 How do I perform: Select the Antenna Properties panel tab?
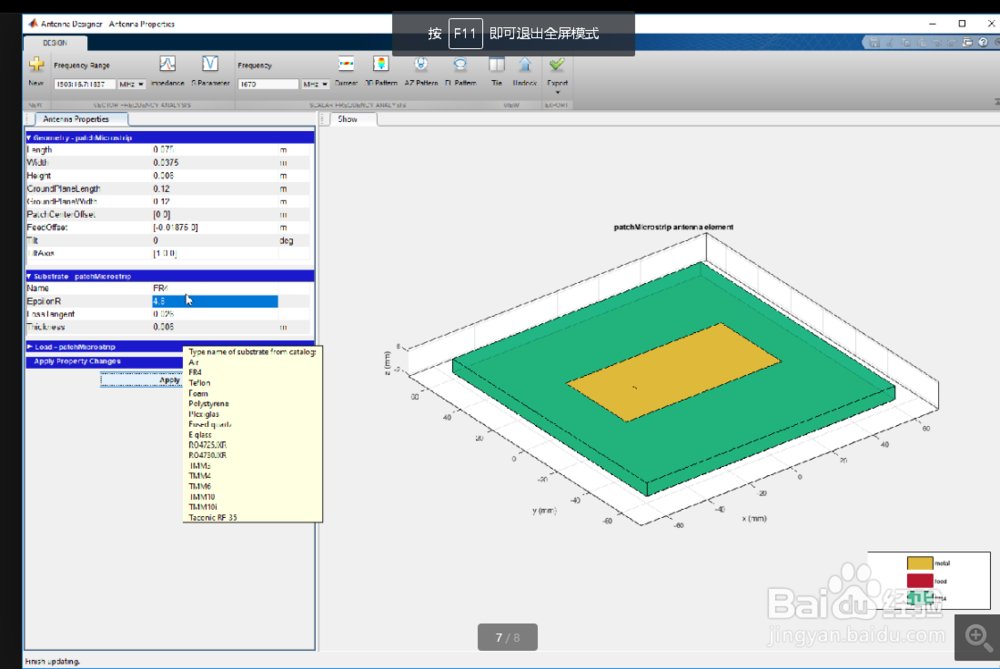(x=76, y=119)
